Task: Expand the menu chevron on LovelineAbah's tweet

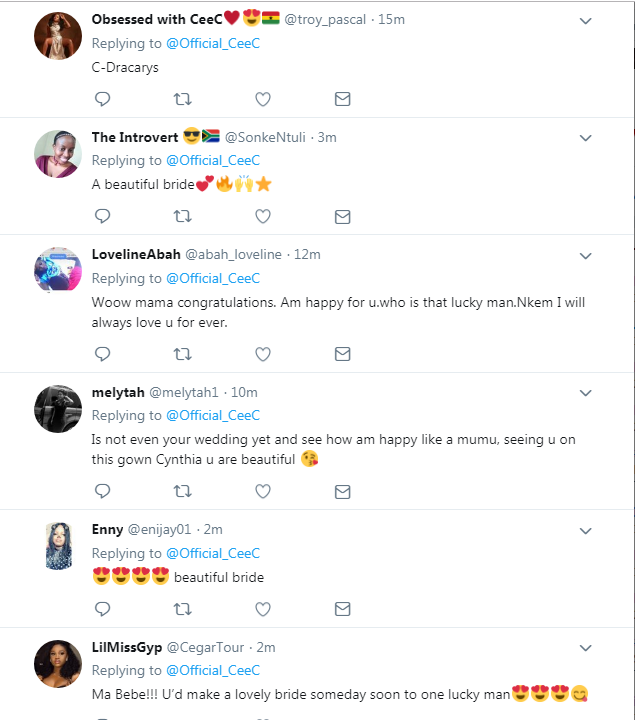Action: (x=586, y=255)
